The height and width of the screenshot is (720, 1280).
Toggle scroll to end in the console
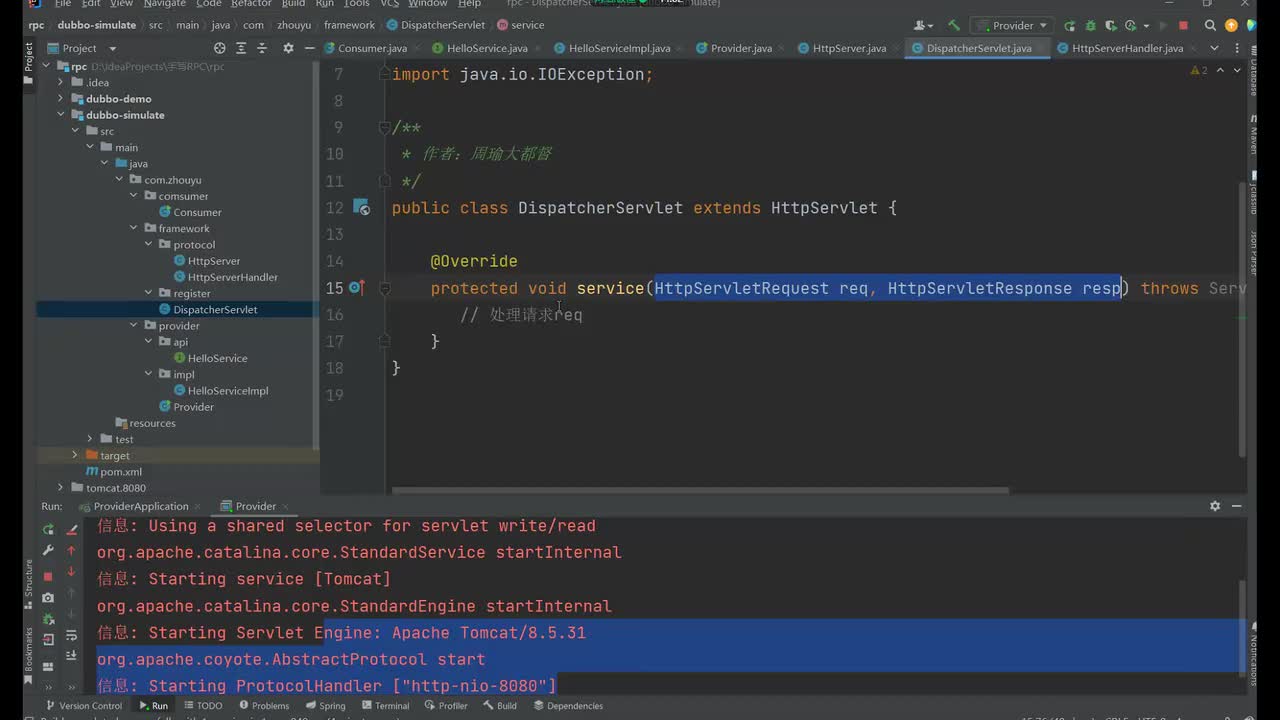[71, 656]
